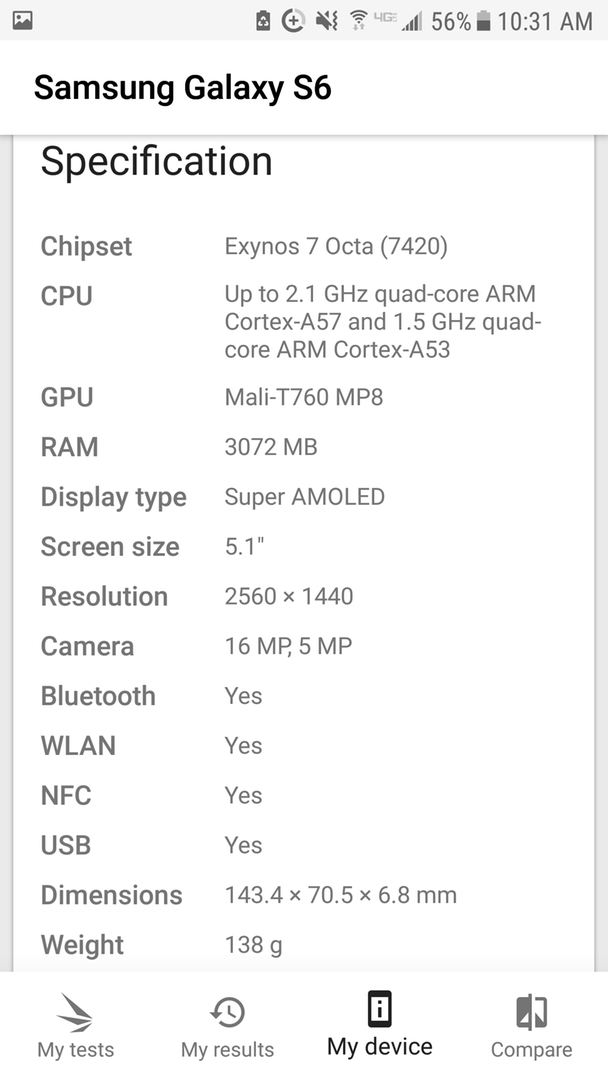Switch to the My results tab label
Image resolution: width=608 pixels, height=1080 pixels.
pos(227,1050)
